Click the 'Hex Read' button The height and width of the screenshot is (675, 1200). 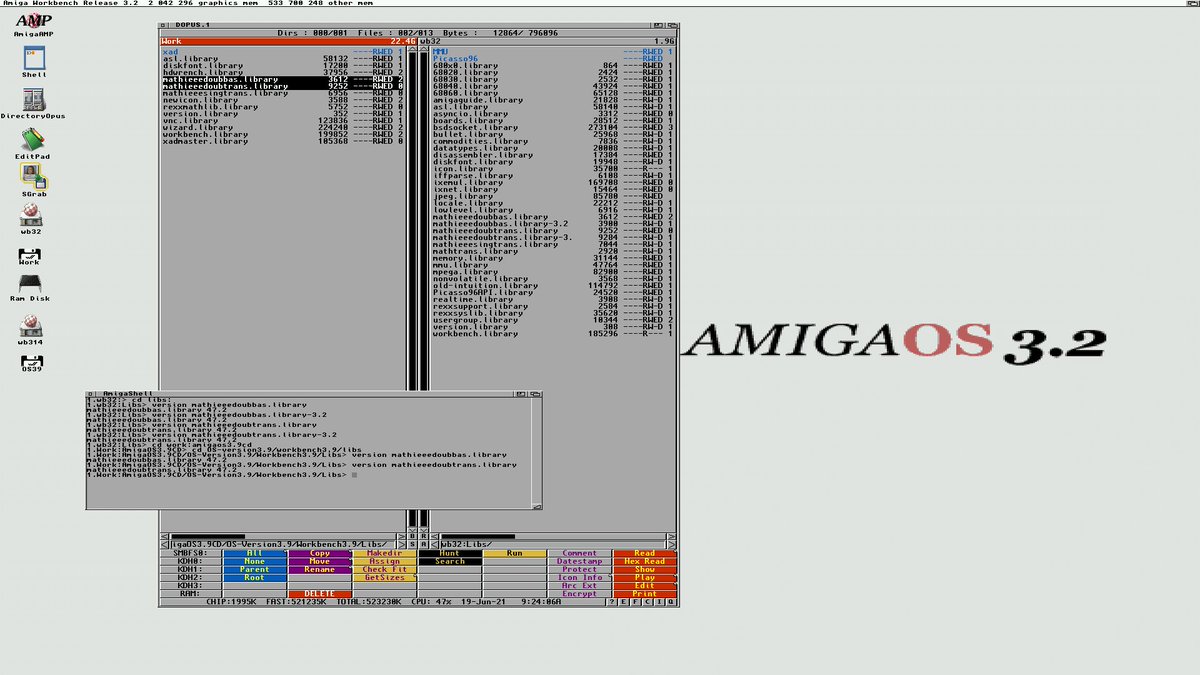[x=646, y=561]
